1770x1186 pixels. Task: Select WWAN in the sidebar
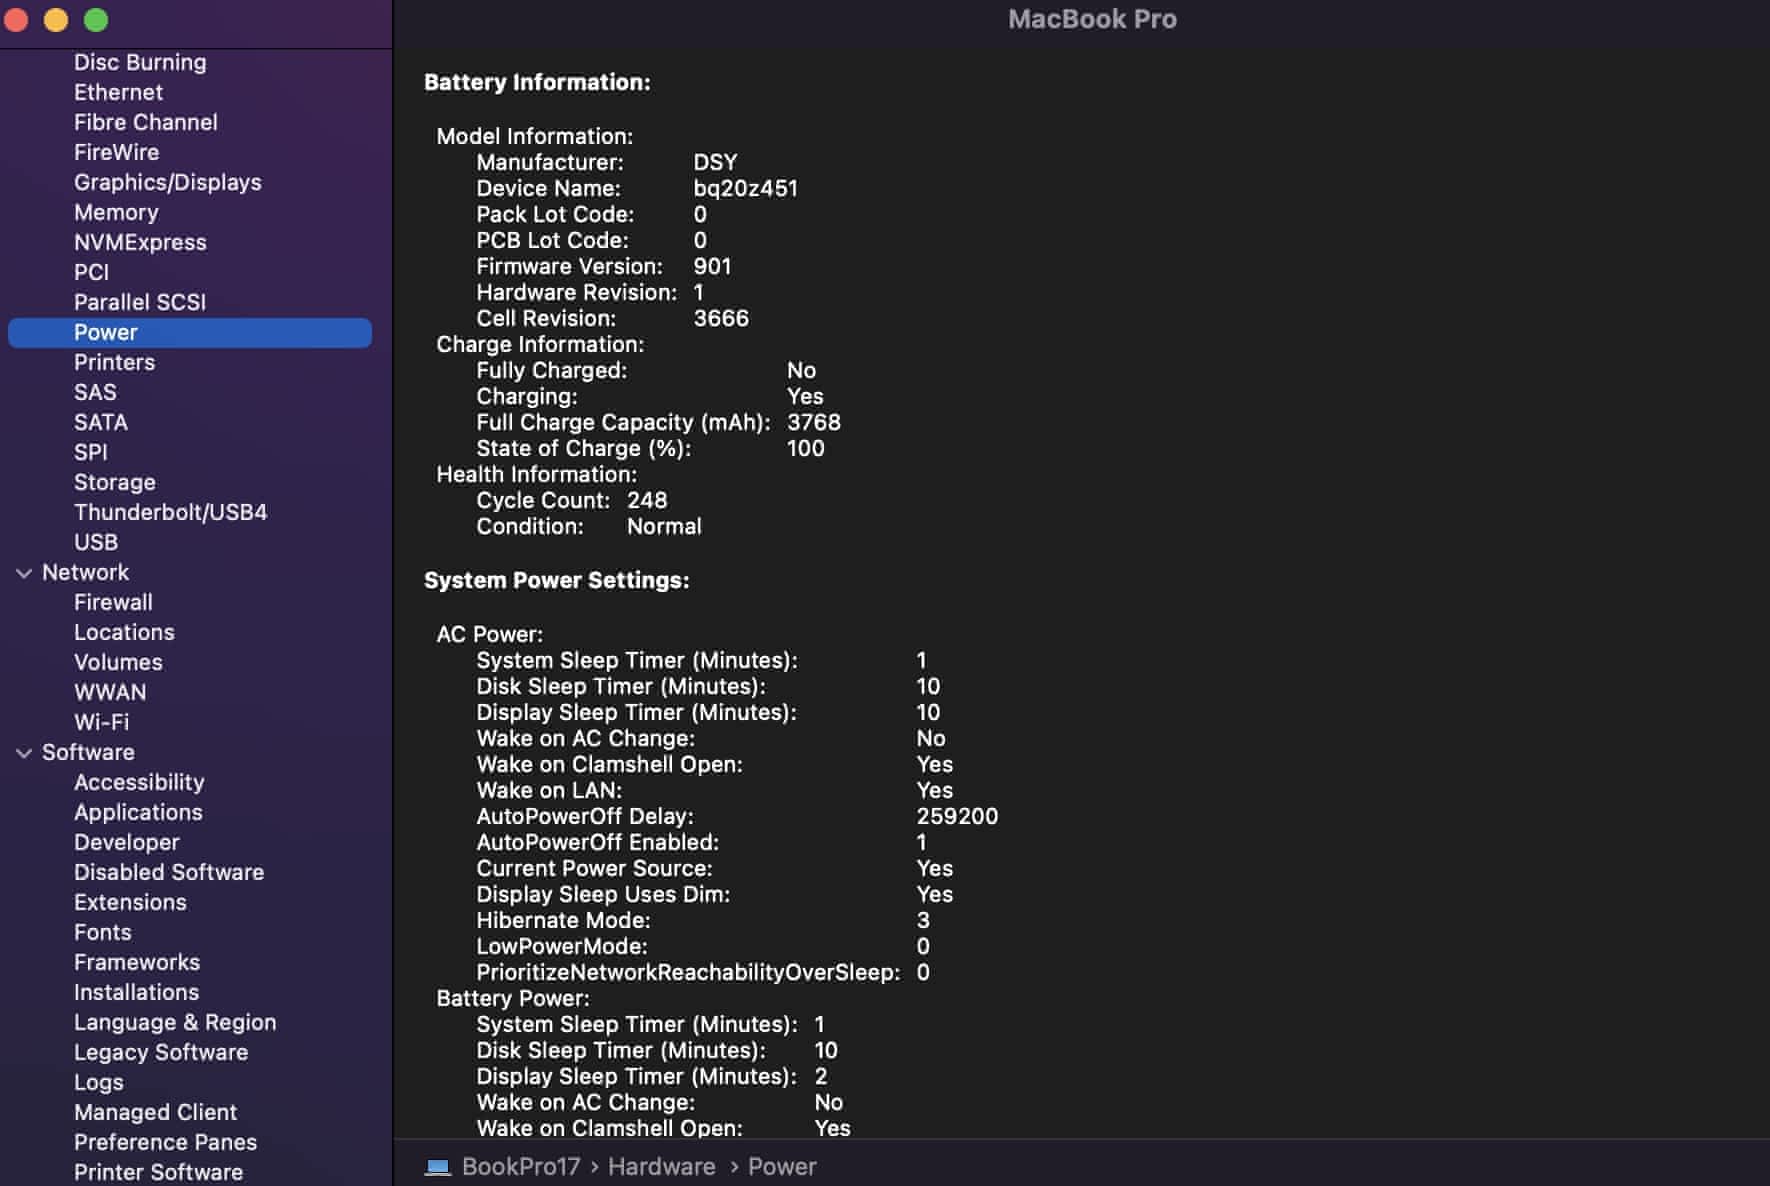[x=110, y=692]
